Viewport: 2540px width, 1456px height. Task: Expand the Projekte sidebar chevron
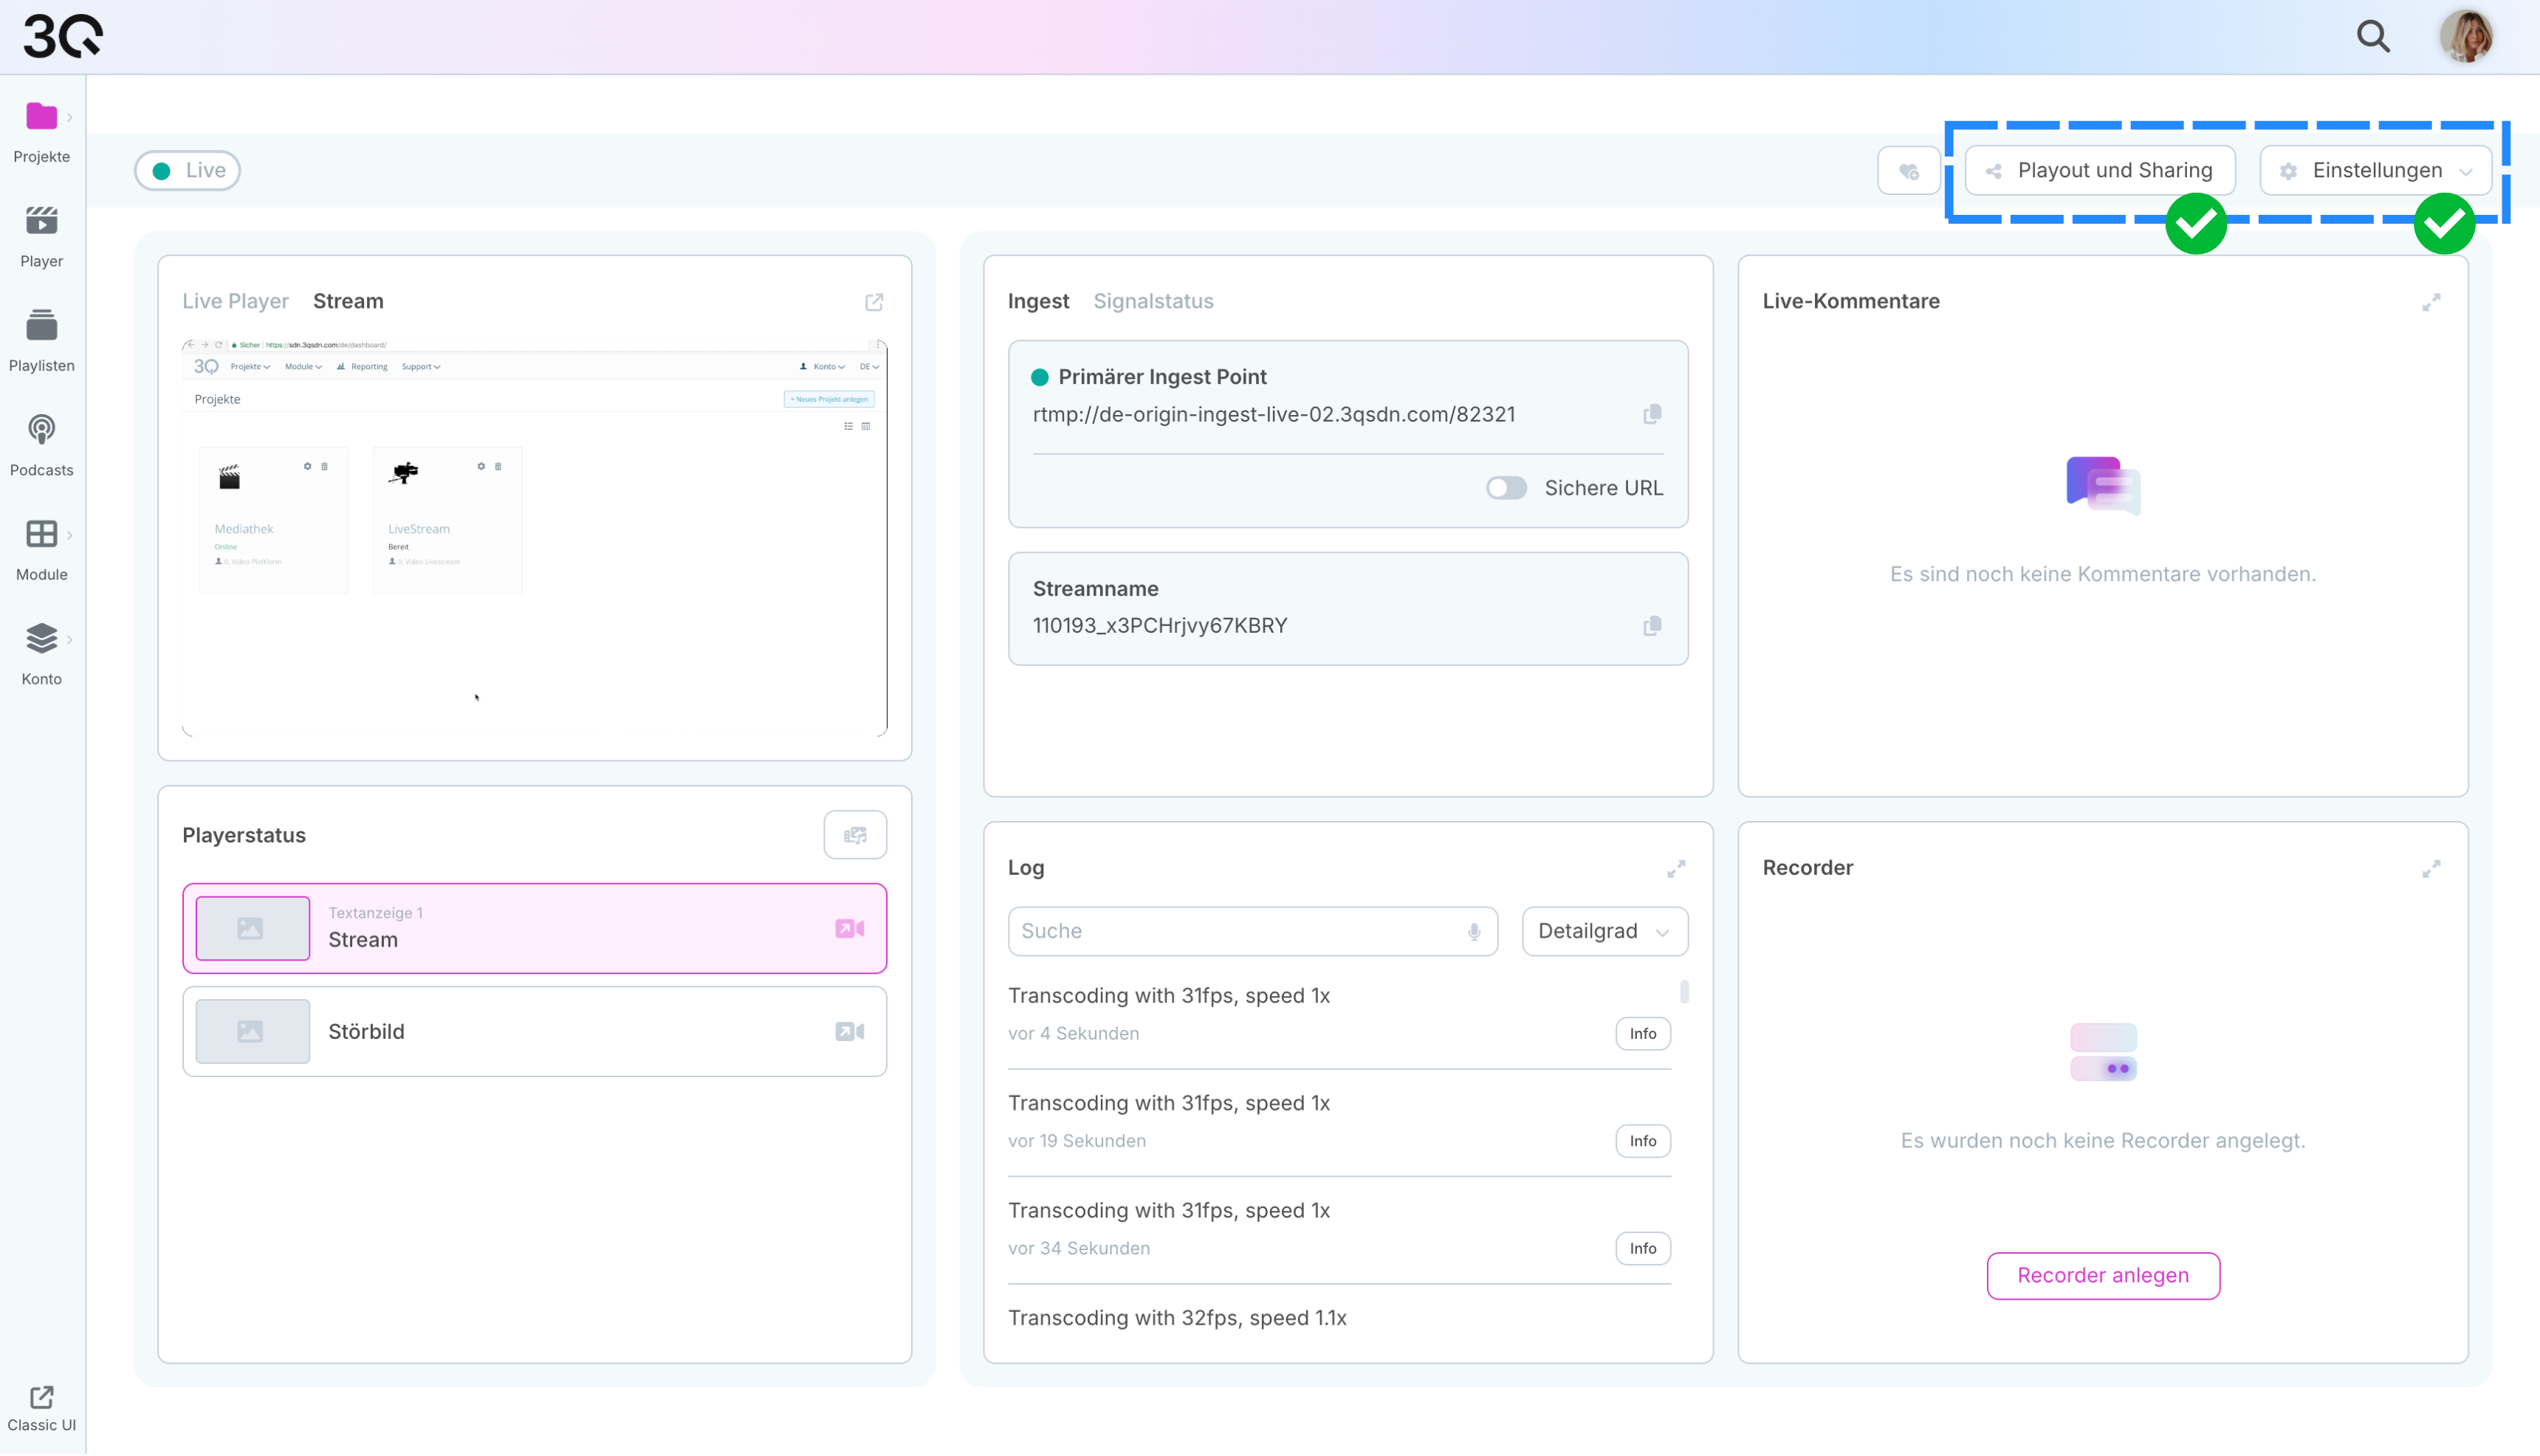click(69, 118)
